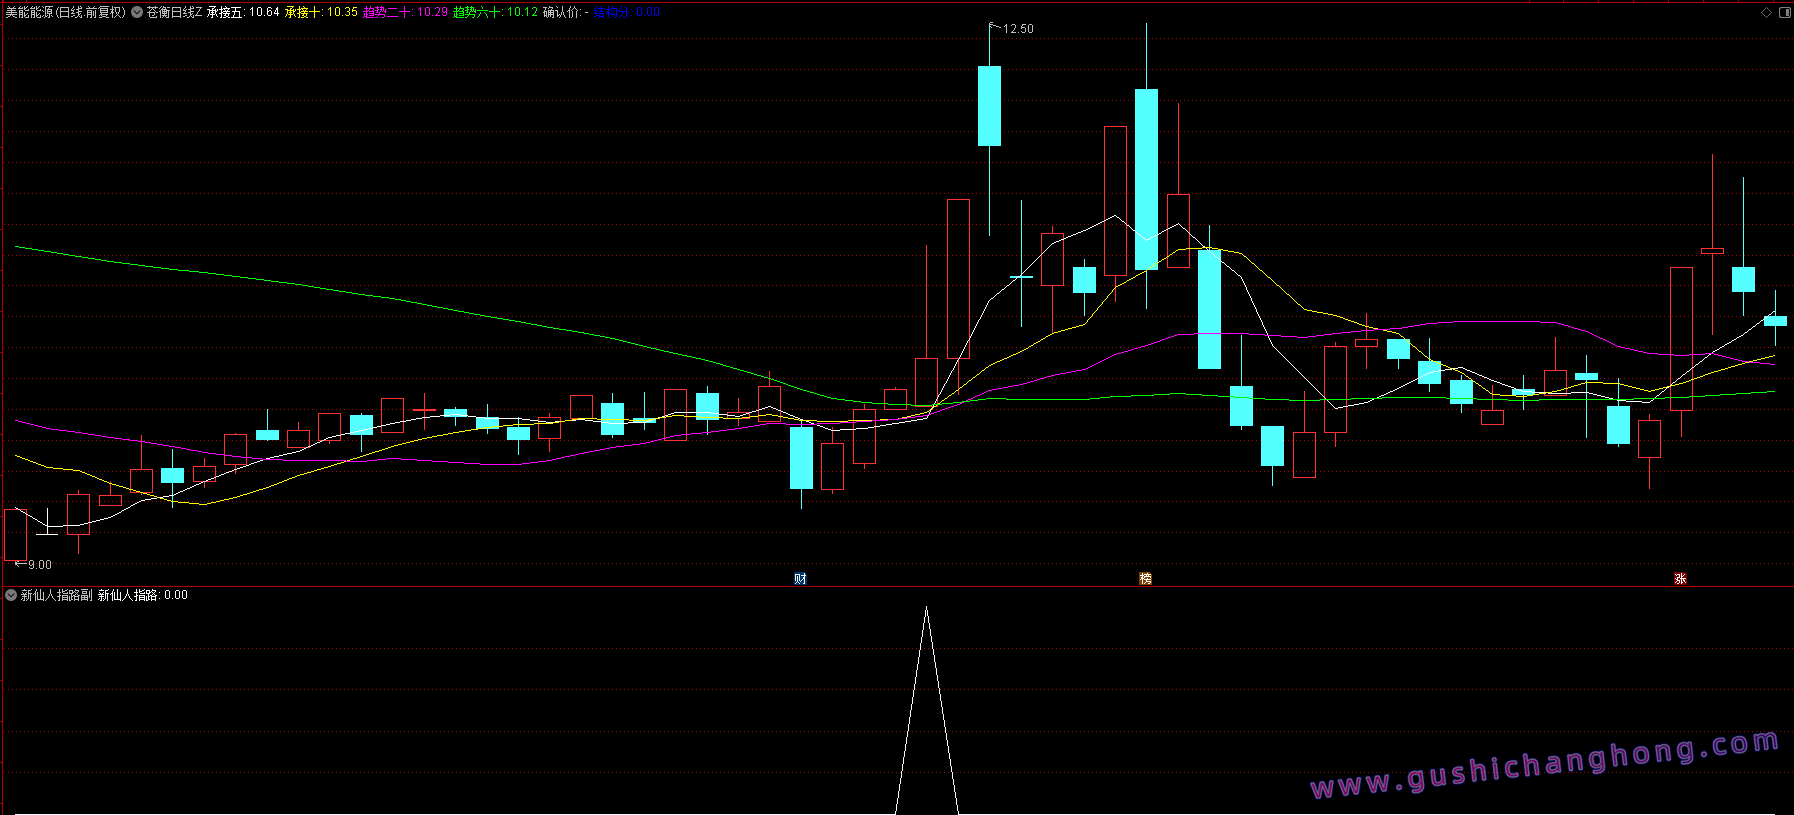Click the 美能能源 stock title label
Viewport: 1794px width, 815px height.
(66, 13)
